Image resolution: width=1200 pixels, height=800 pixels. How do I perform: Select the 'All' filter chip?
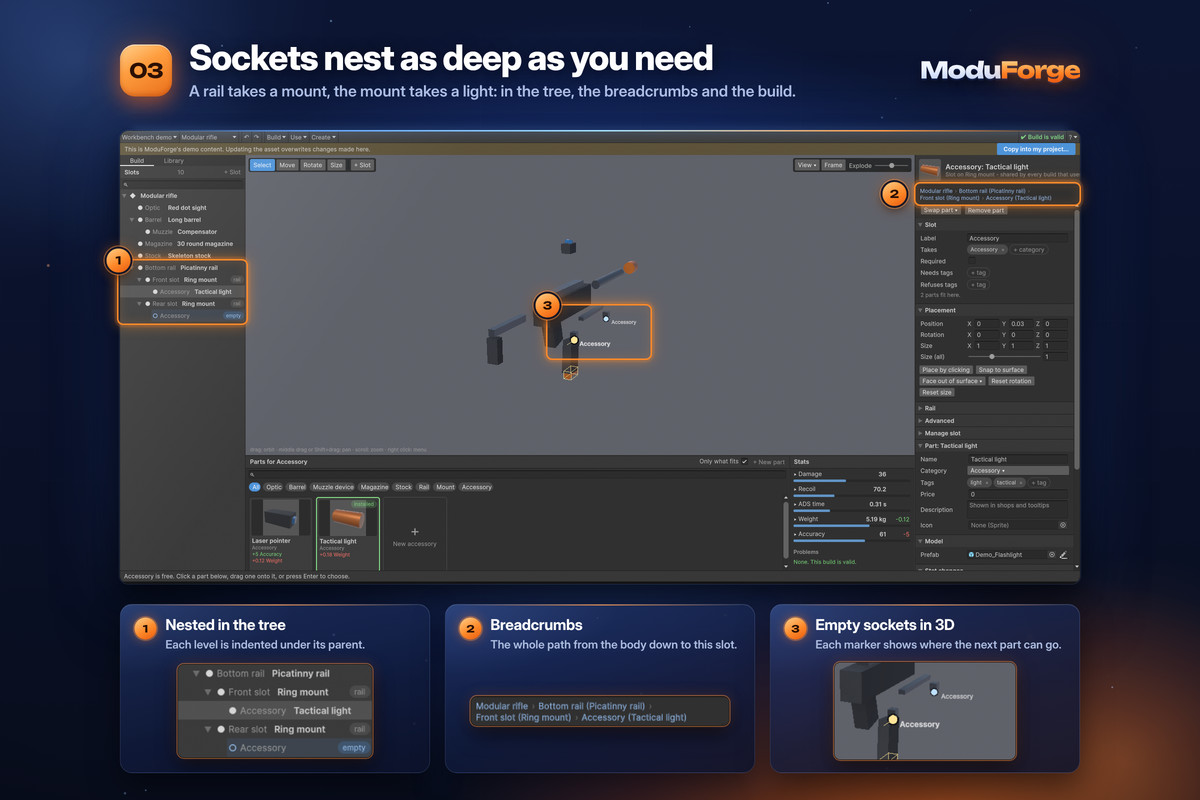(x=255, y=487)
